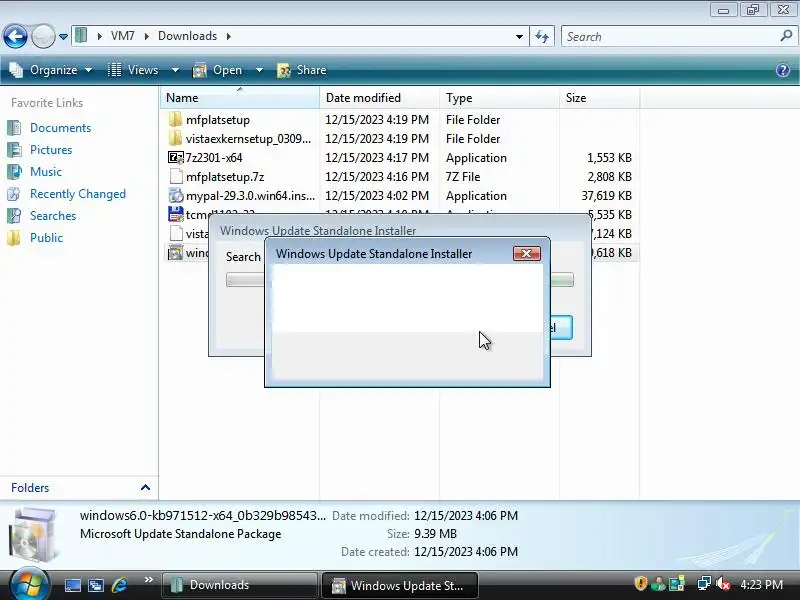Expand the Open dropdown arrow
This screenshot has height=600, width=800.
[259, 70]
